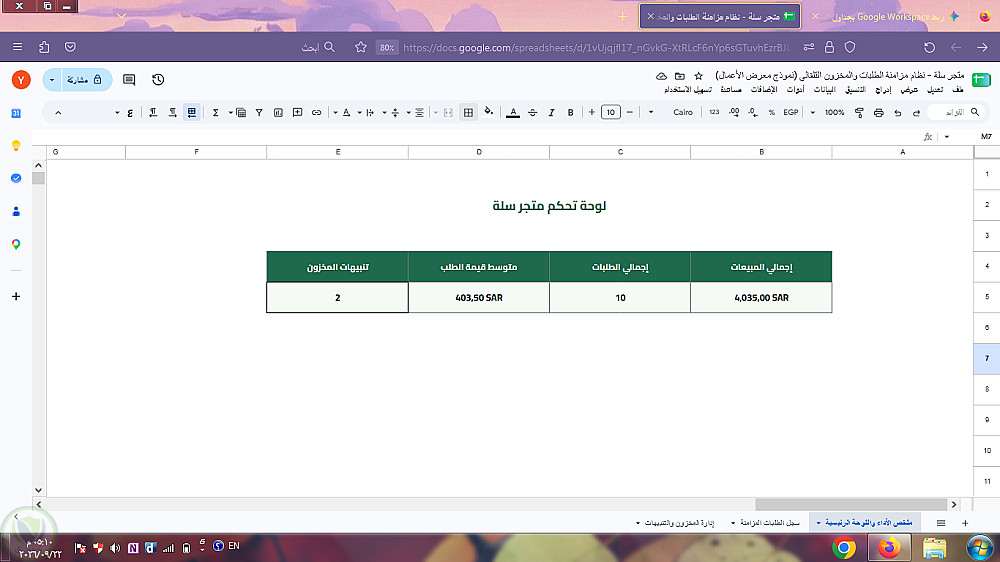Open the Cairo font dropdown
This screenshot has height=562, width=1000.
pyautogui.click(x=682, y=112)
